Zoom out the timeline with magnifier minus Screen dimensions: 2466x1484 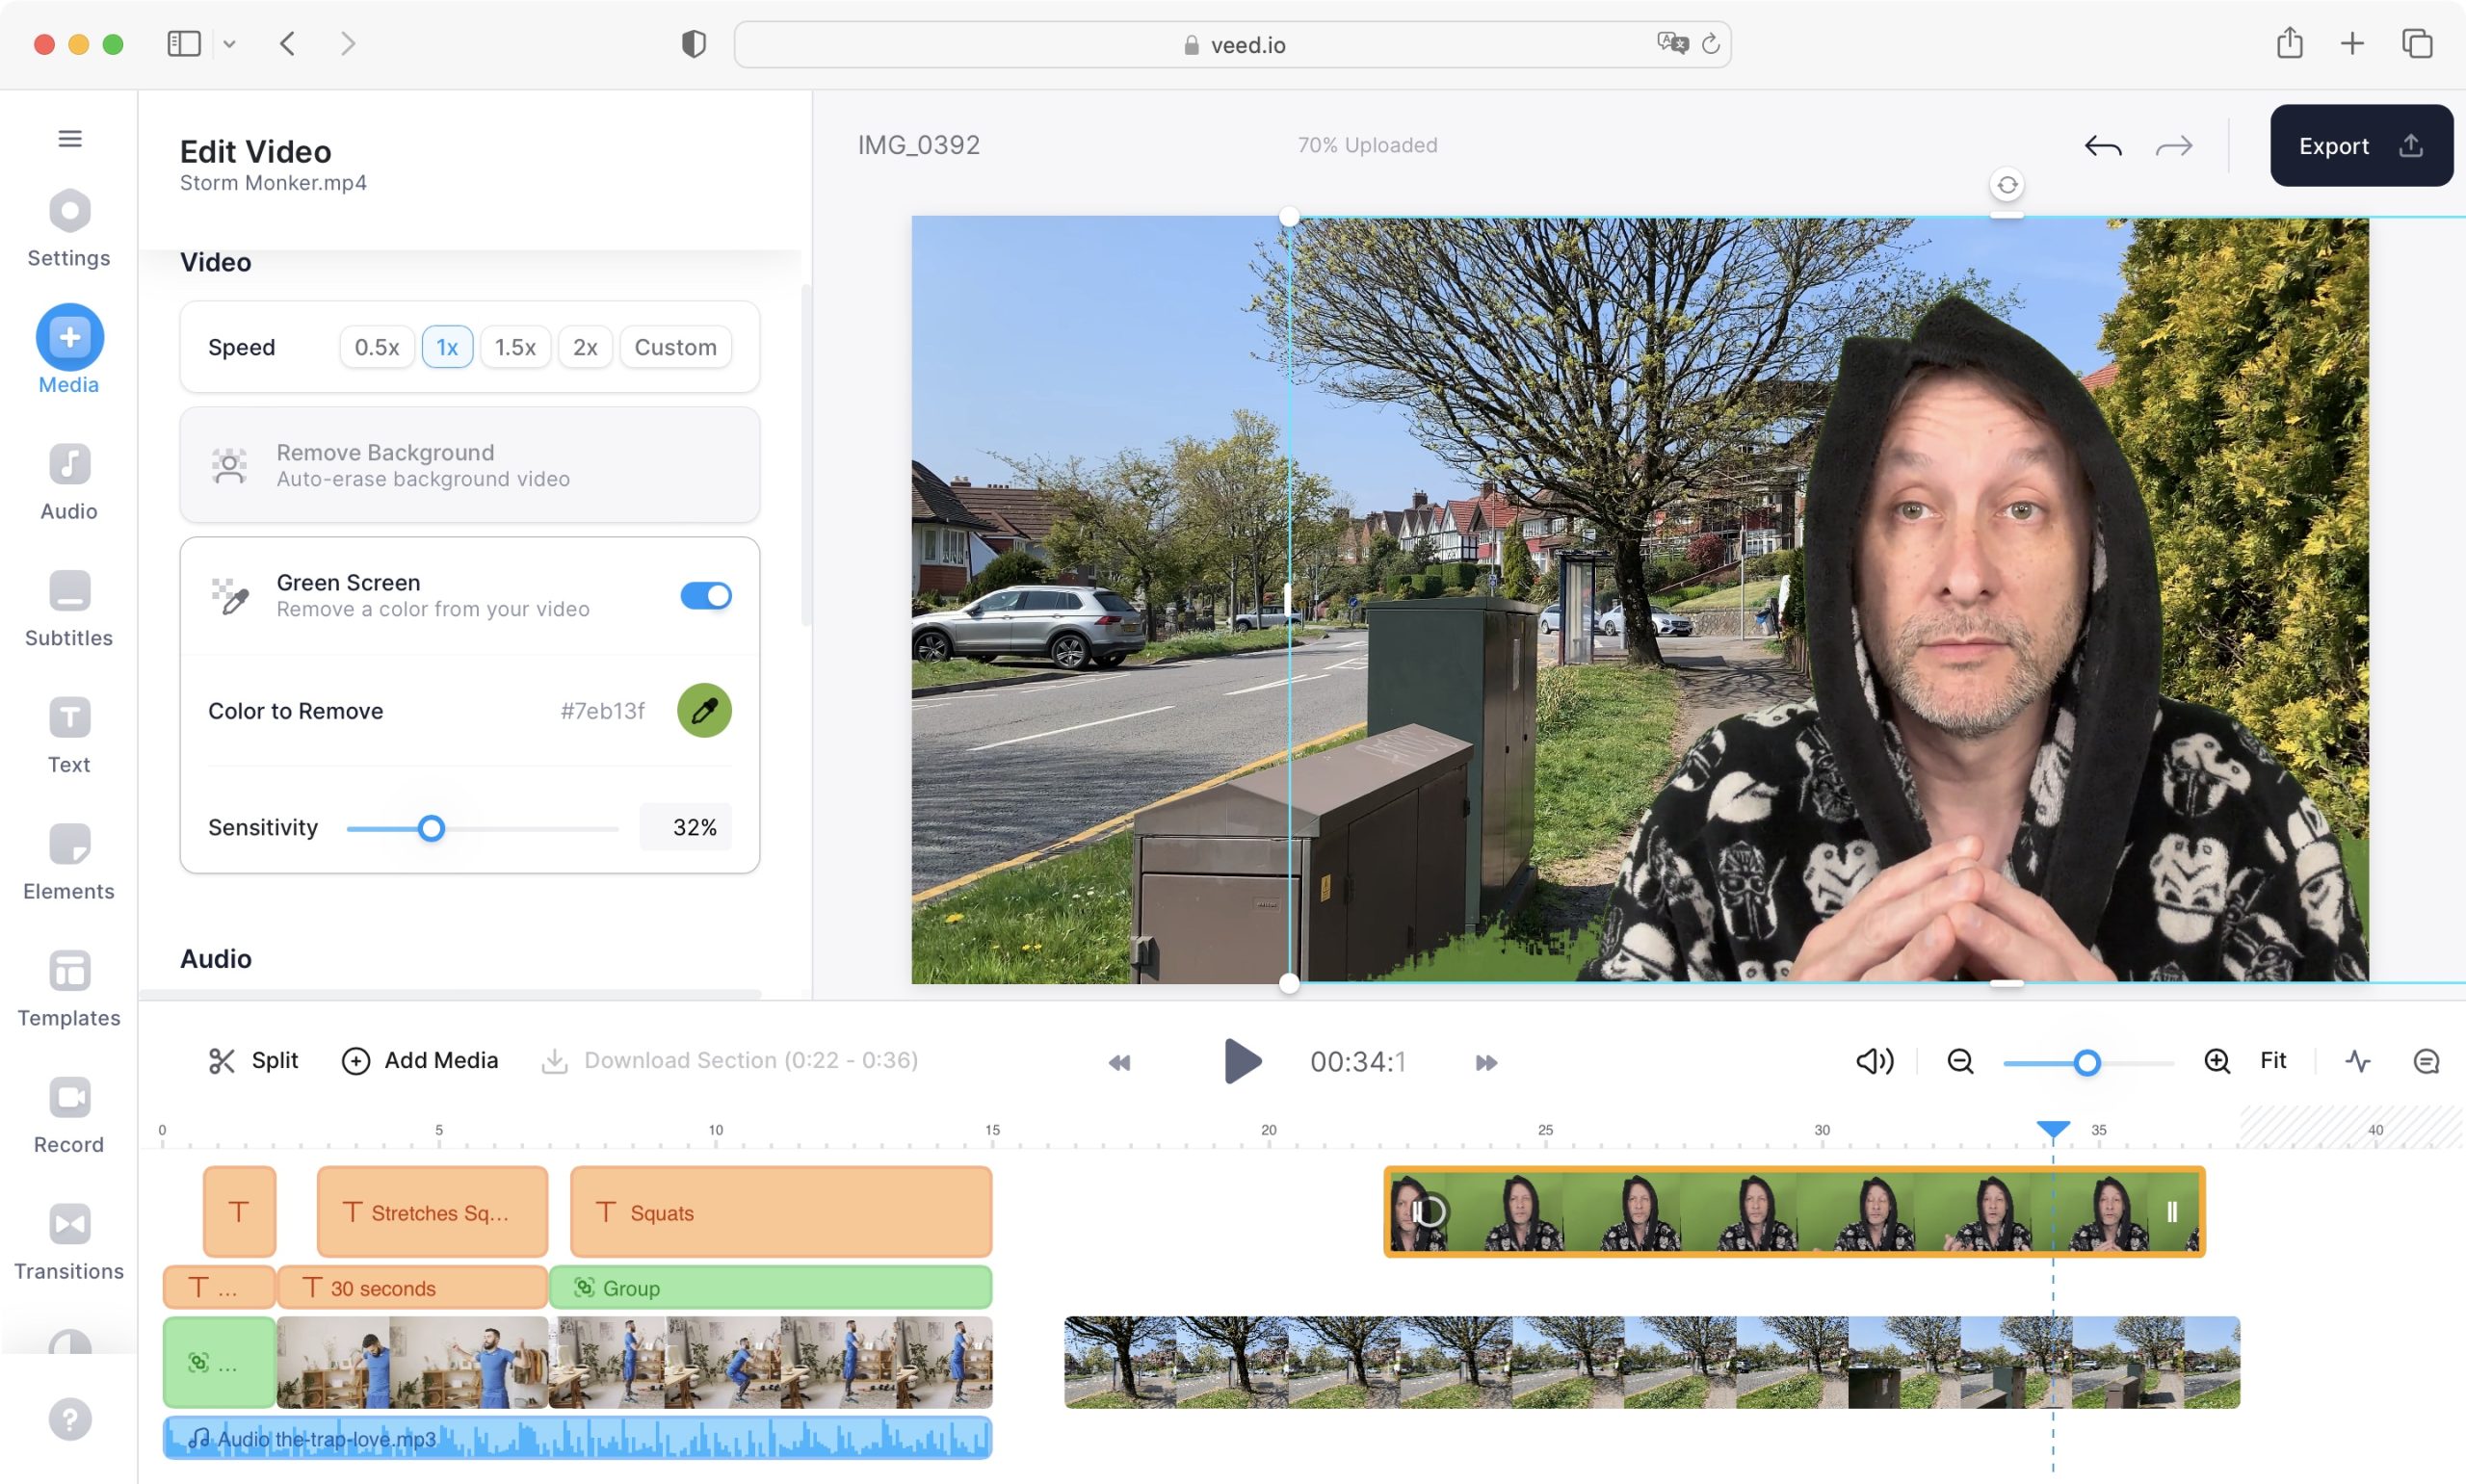[x=1960, y=1061]
